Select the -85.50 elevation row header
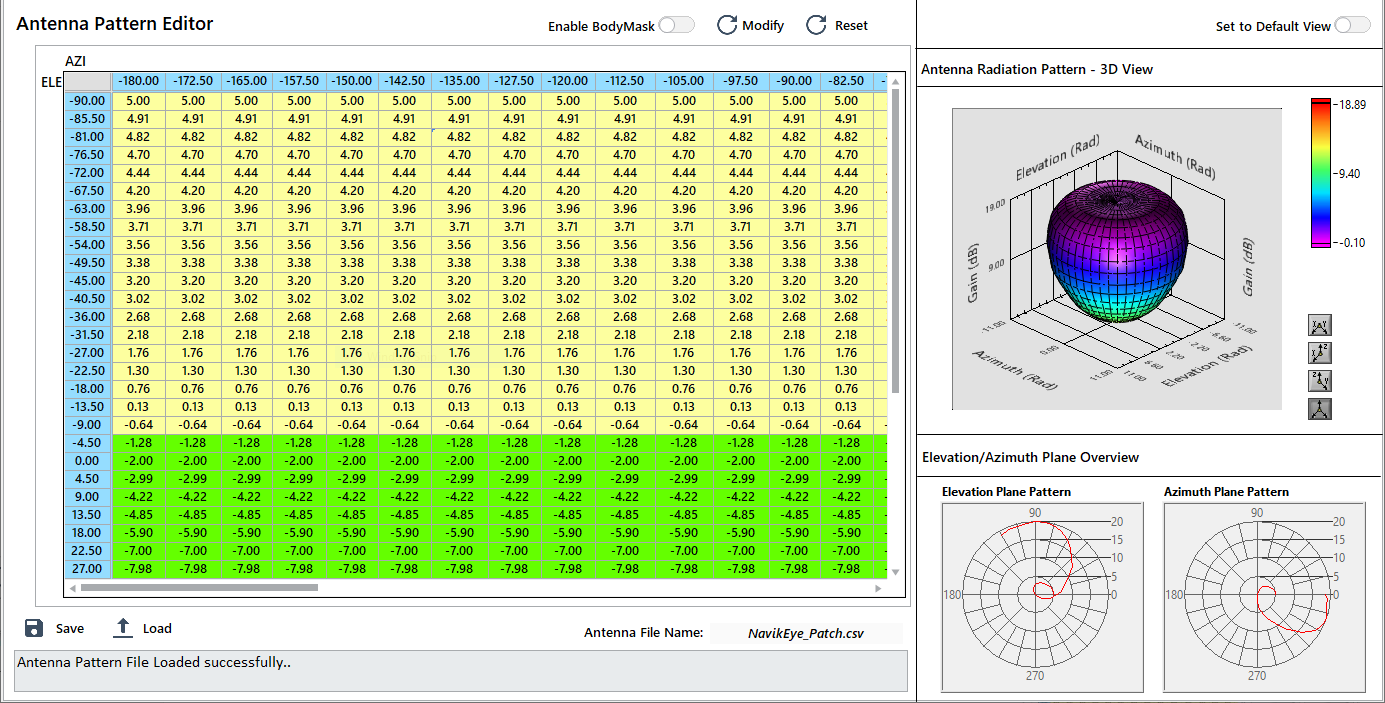1385x703 pixels. pos(88,118)
